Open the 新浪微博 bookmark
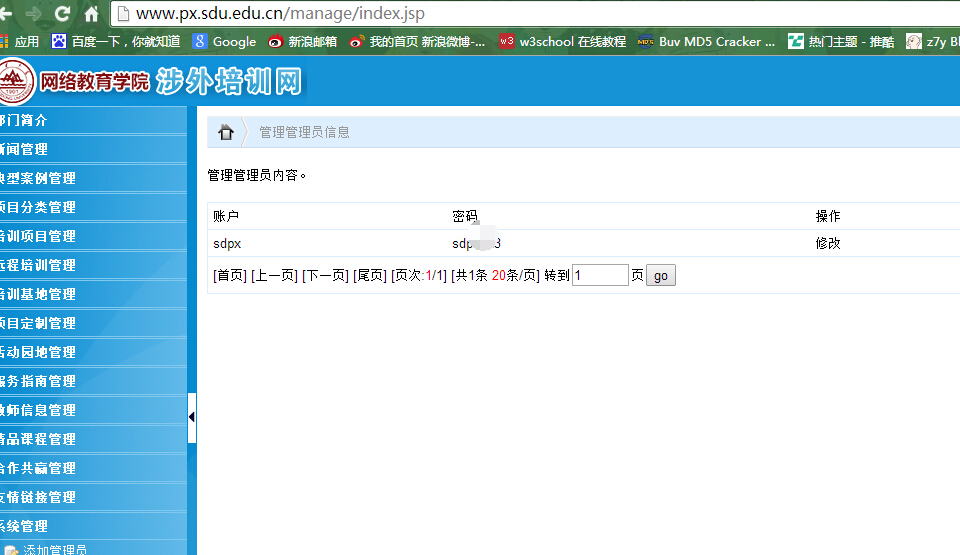 pos(417,42)
